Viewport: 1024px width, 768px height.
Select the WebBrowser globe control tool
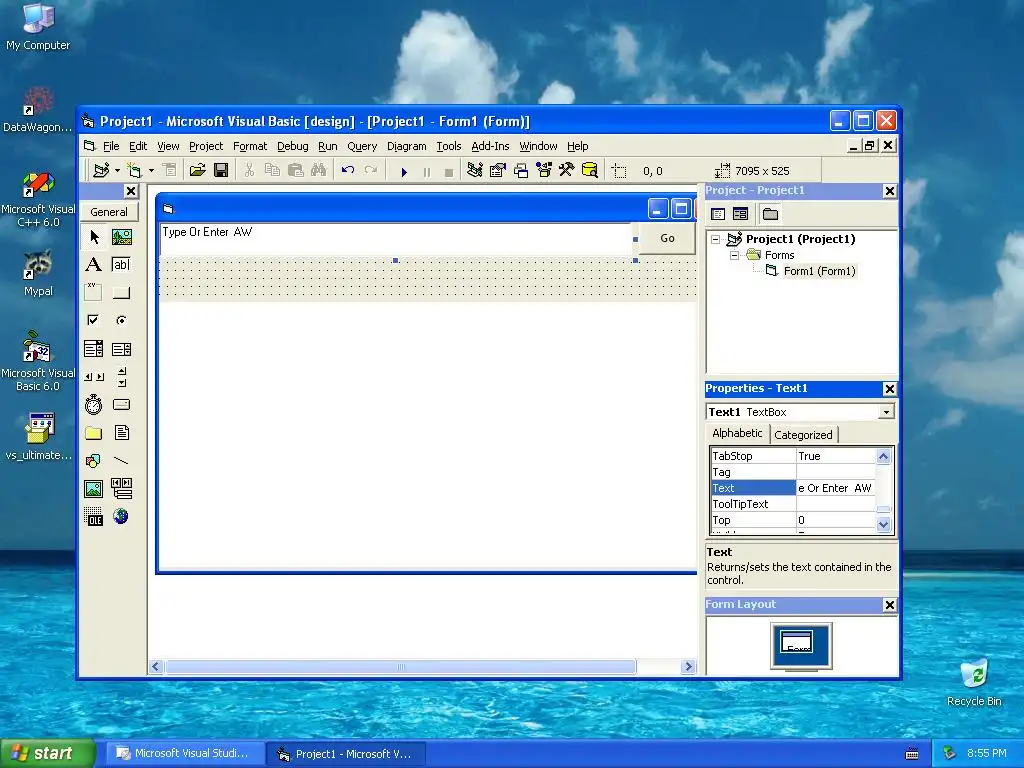[121, 517]
